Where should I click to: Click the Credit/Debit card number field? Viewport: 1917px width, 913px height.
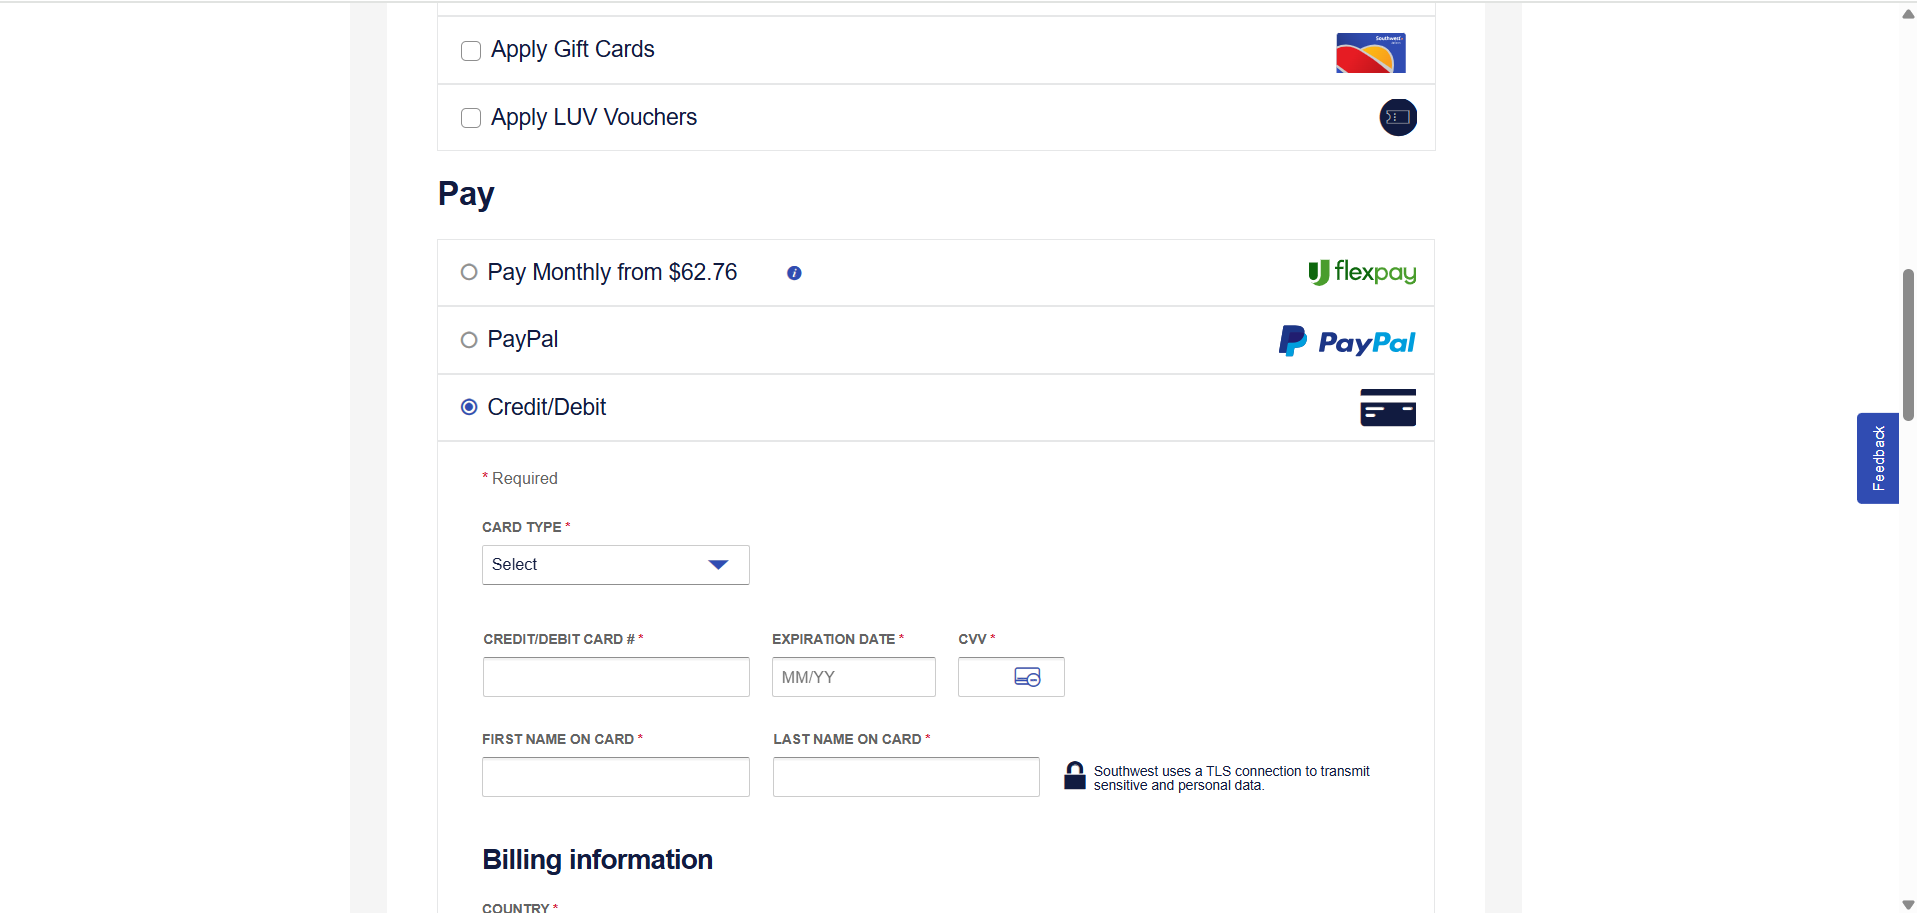pos(615,677)
